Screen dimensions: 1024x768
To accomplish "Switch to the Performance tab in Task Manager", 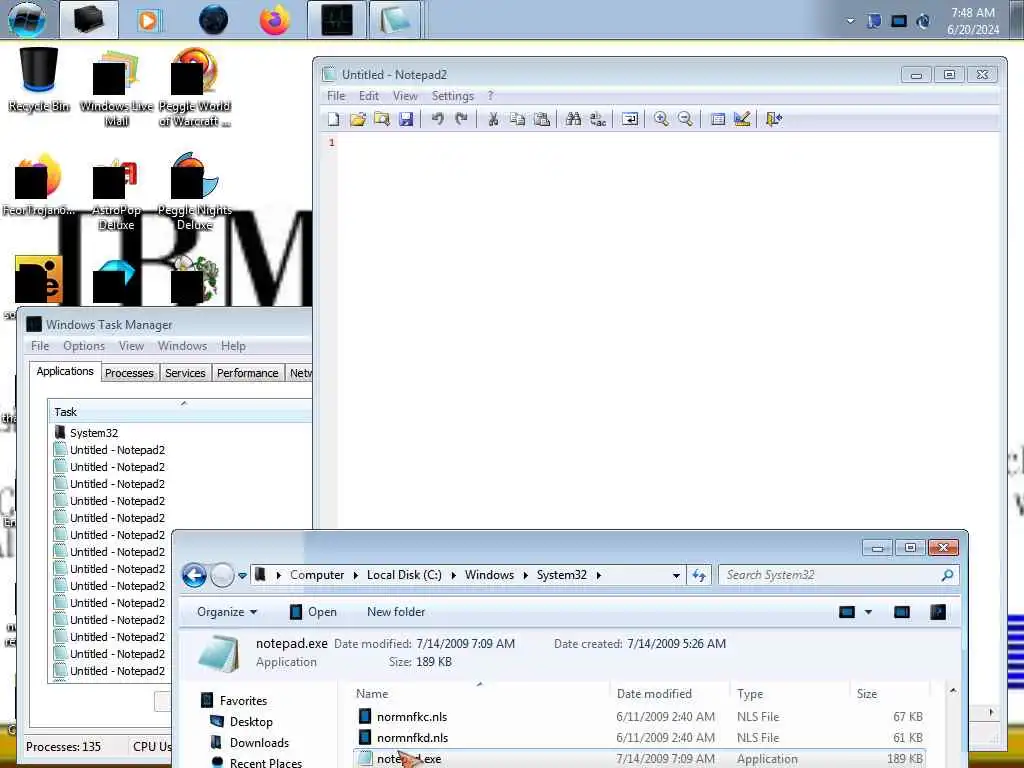I will pyautogui.click(x=248, y=373).
